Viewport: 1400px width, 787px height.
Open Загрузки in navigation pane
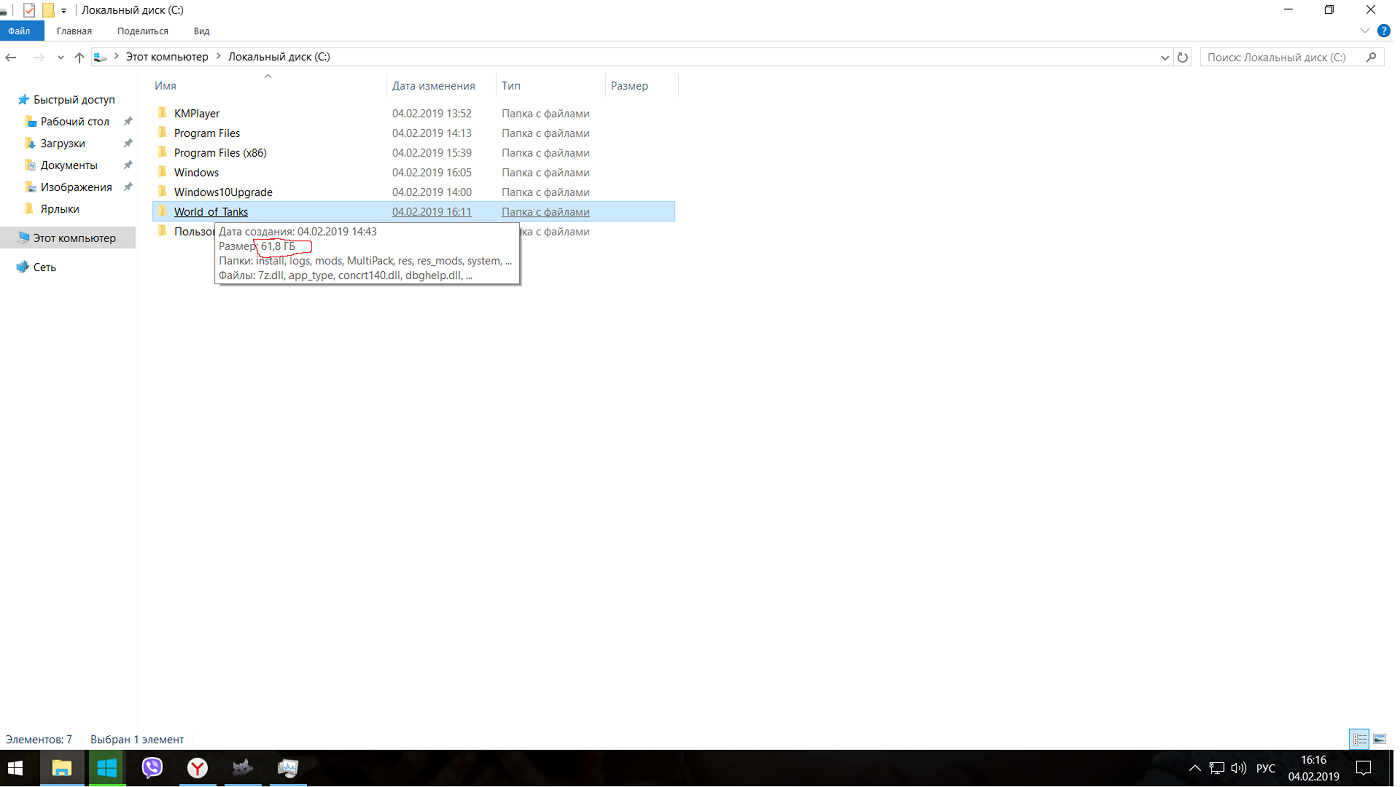point(63,143)
